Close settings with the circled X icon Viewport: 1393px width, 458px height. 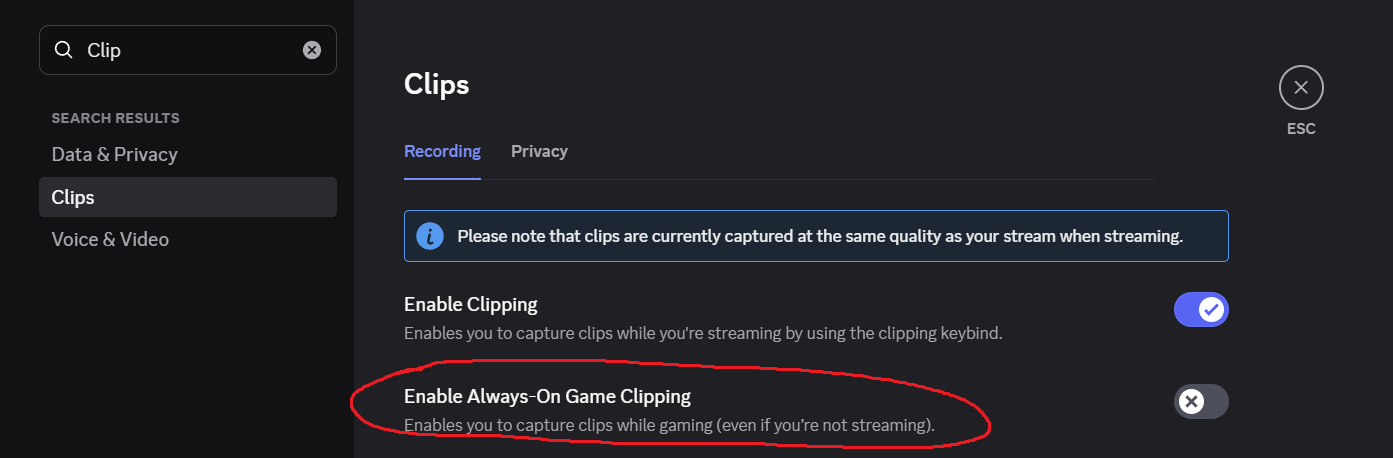tap(1300, 88)
